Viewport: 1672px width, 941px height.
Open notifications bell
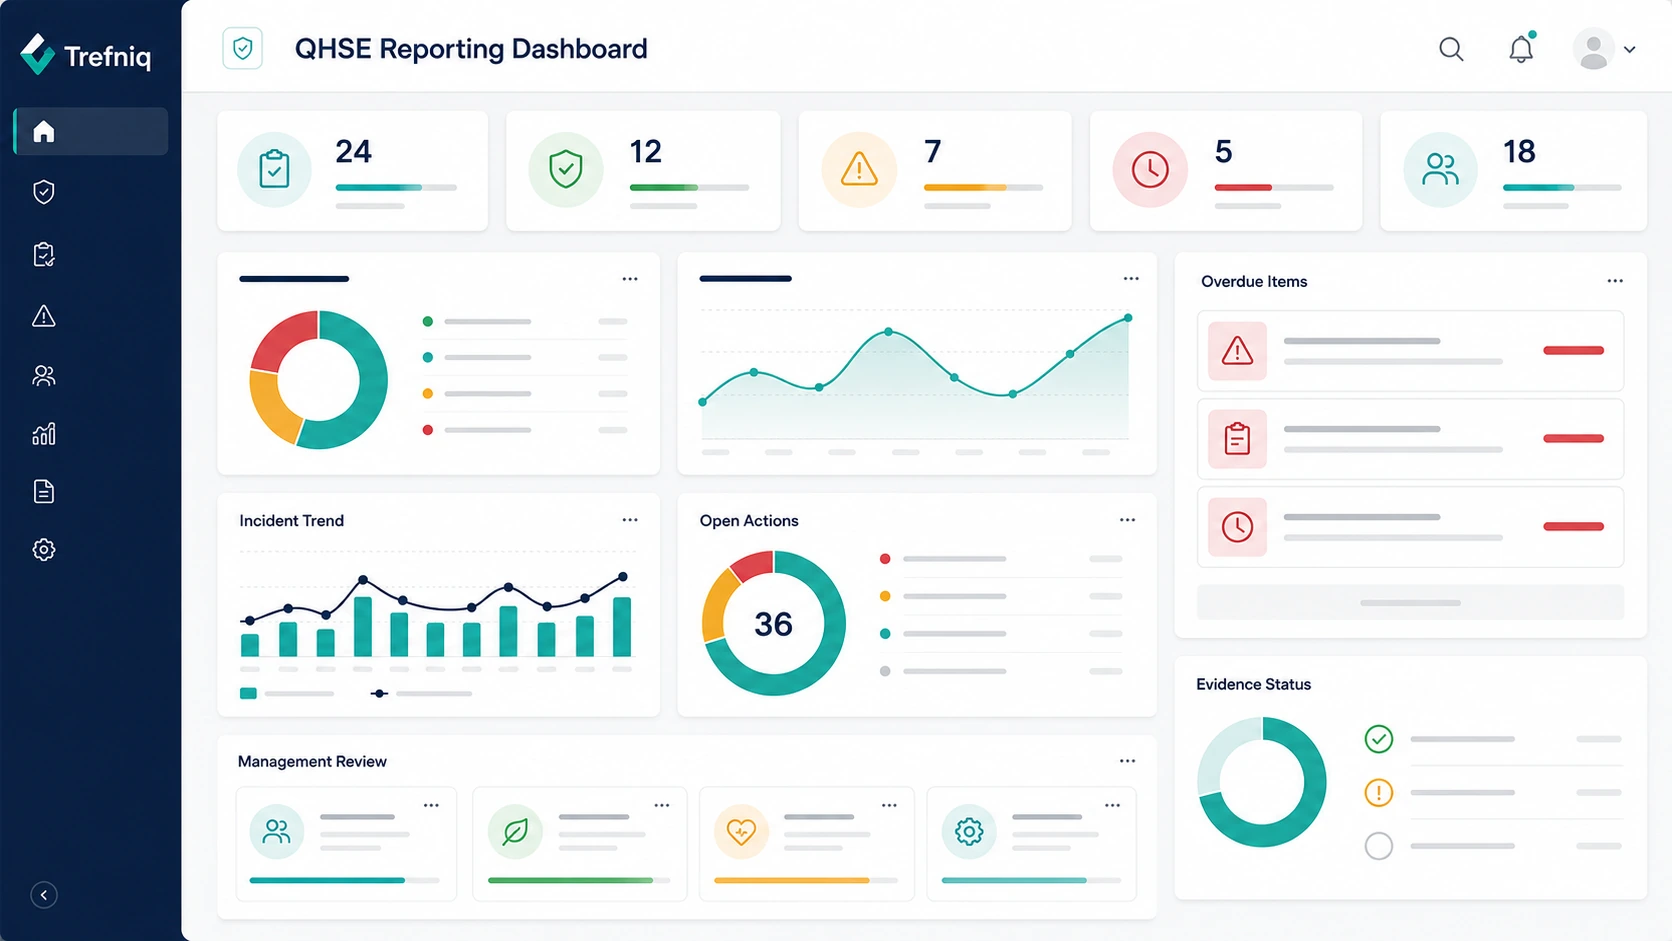pos(1521,49)
